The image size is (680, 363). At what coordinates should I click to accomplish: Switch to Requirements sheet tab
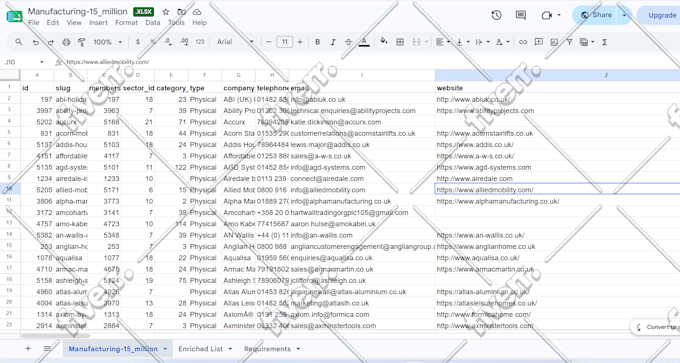pos(267,349)
